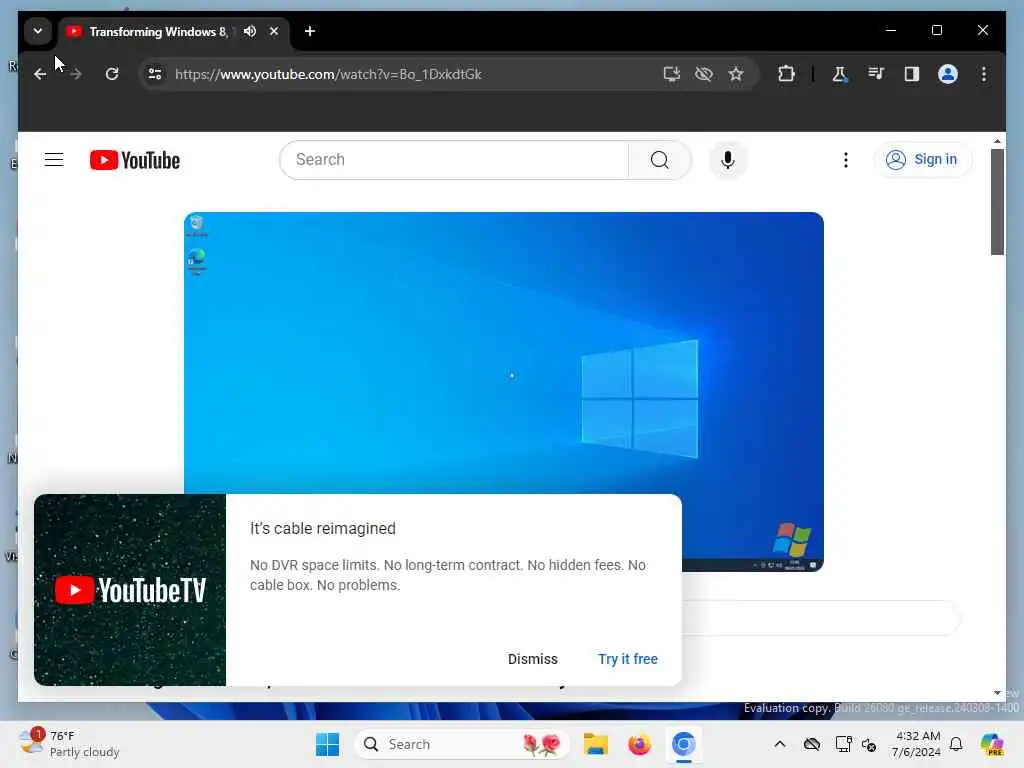The width and height of the screenshot is (1024, 768).
Task: Click the cloud sync tray icon
Action: 812,744
